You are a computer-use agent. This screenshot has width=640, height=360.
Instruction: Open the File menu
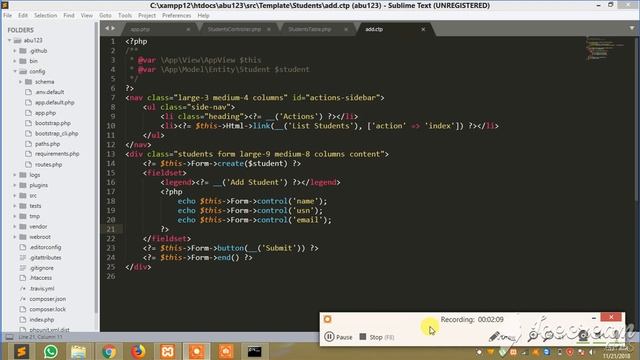[x=7, y=16]
